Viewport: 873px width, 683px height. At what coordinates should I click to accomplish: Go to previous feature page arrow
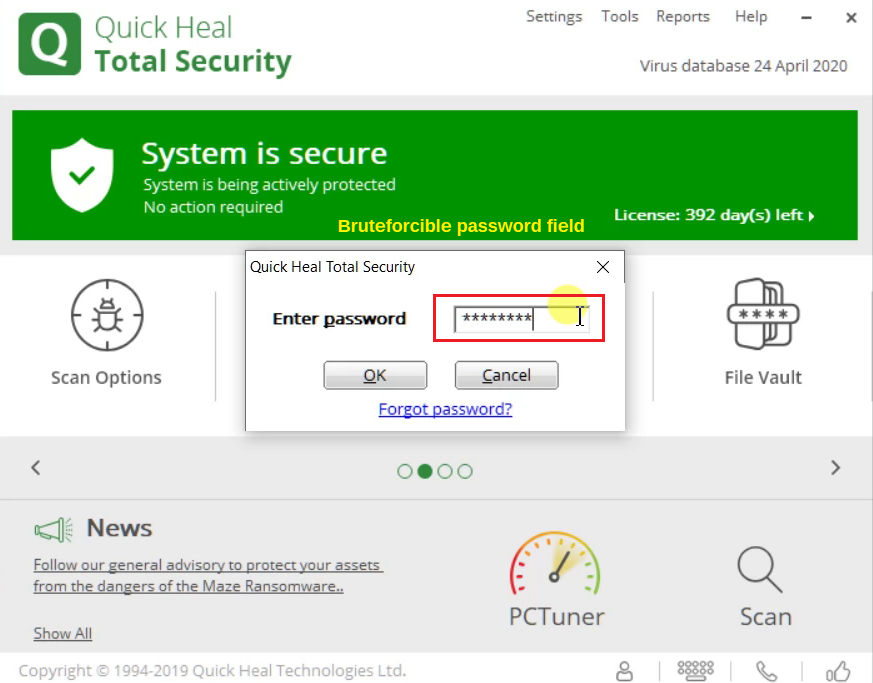click(x=36, y=467)
